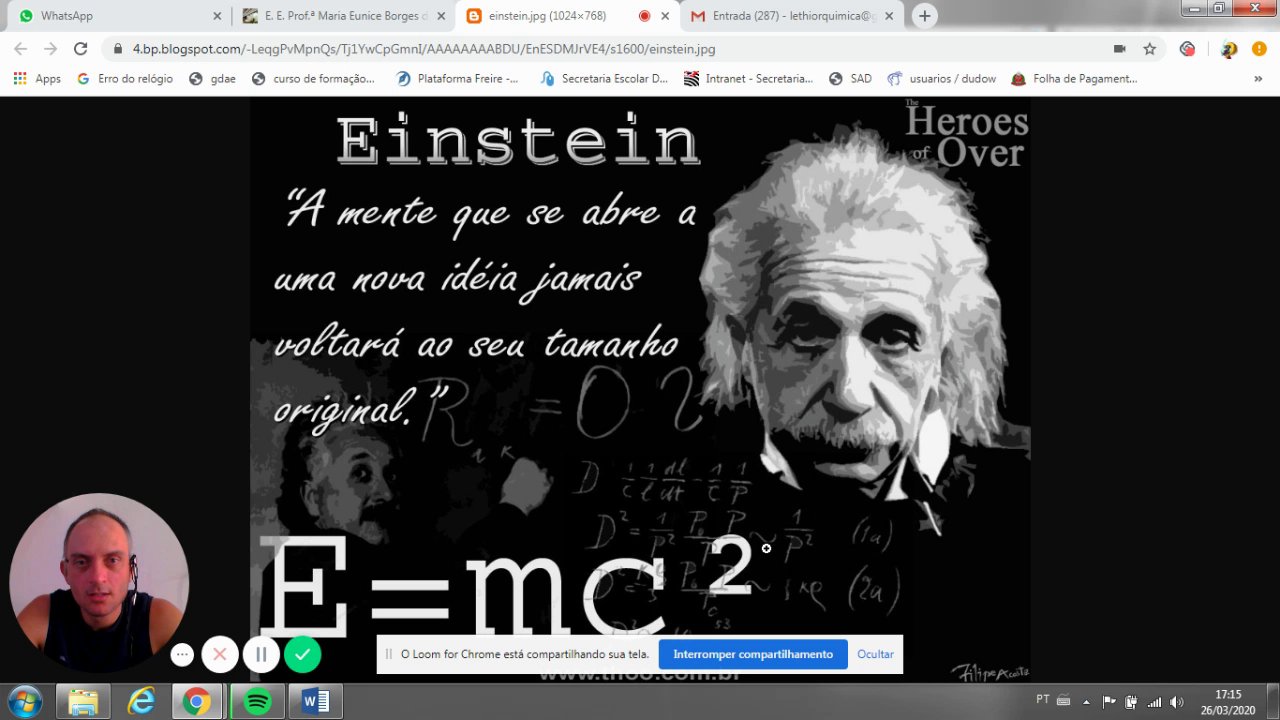Open Spotify from the taskbar

(x=257, y=702)
